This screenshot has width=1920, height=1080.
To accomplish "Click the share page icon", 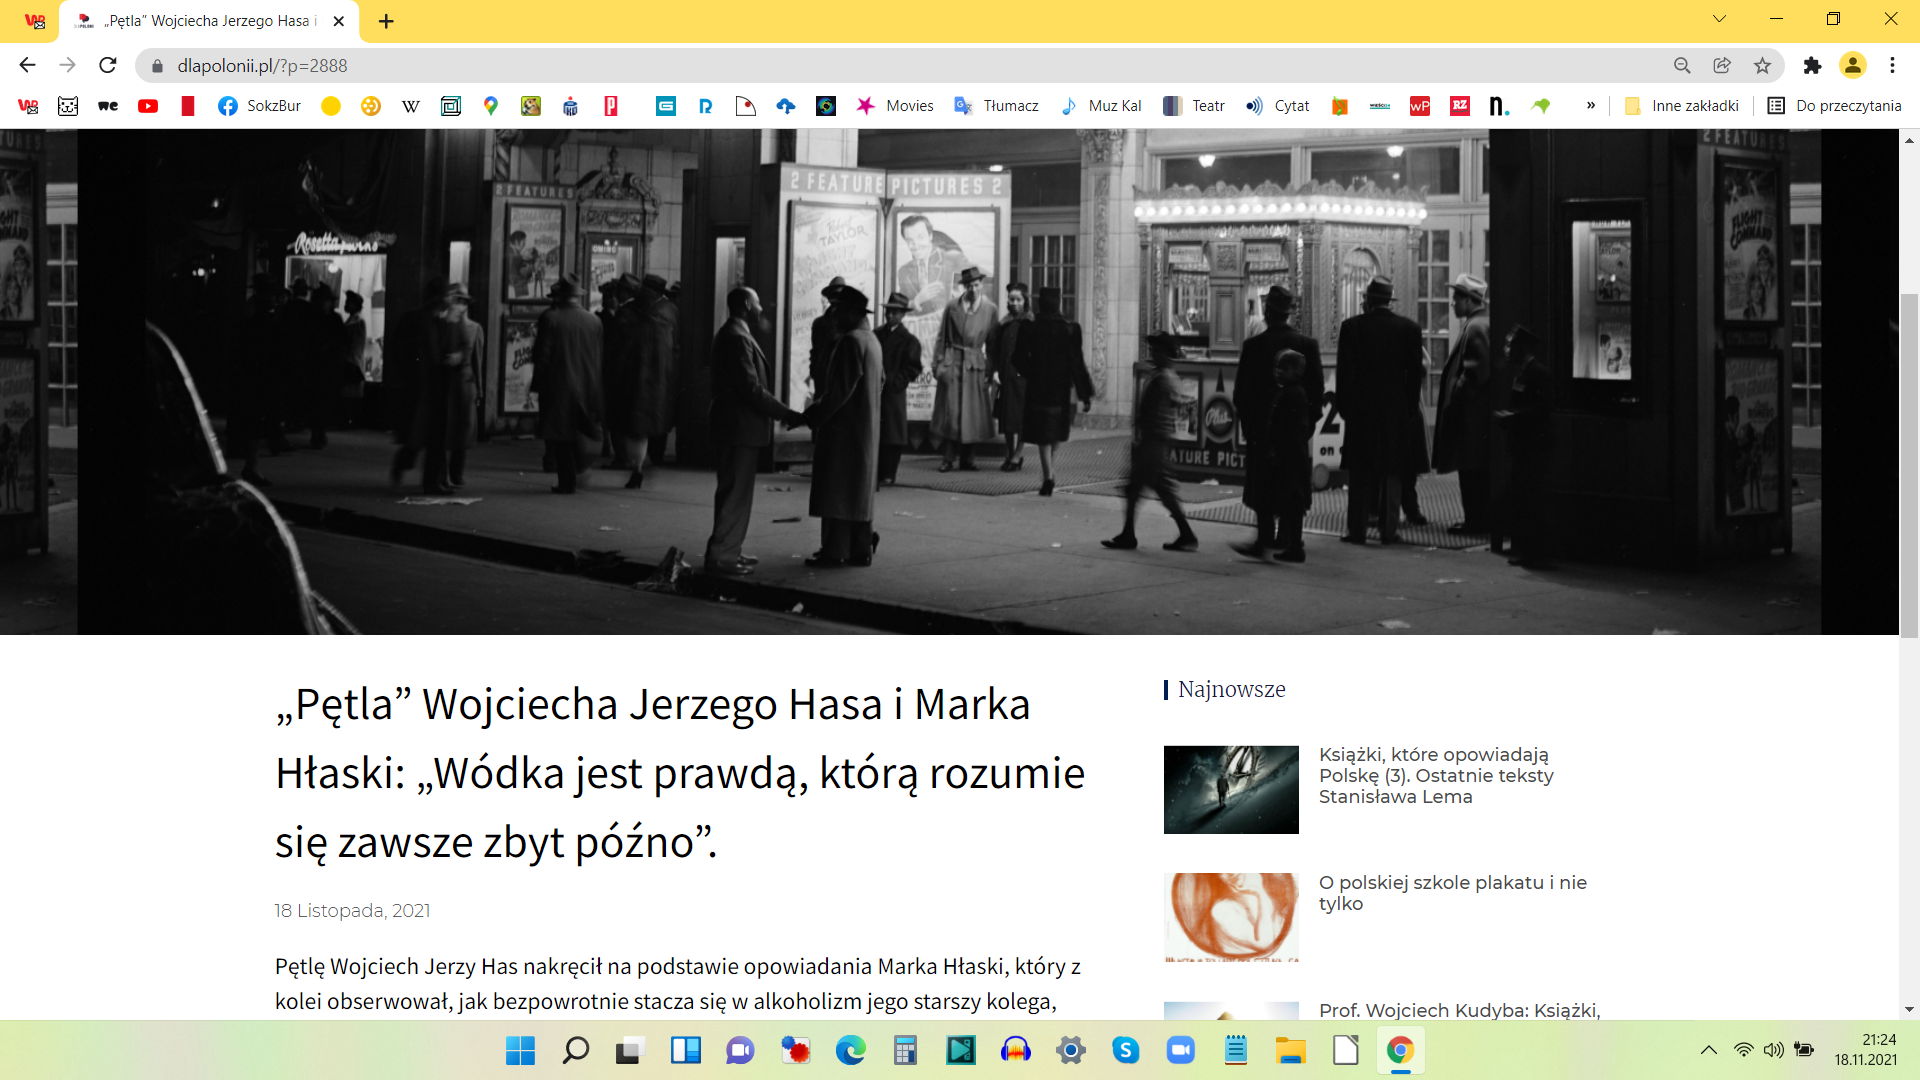I will click(x=1722, y=65).
